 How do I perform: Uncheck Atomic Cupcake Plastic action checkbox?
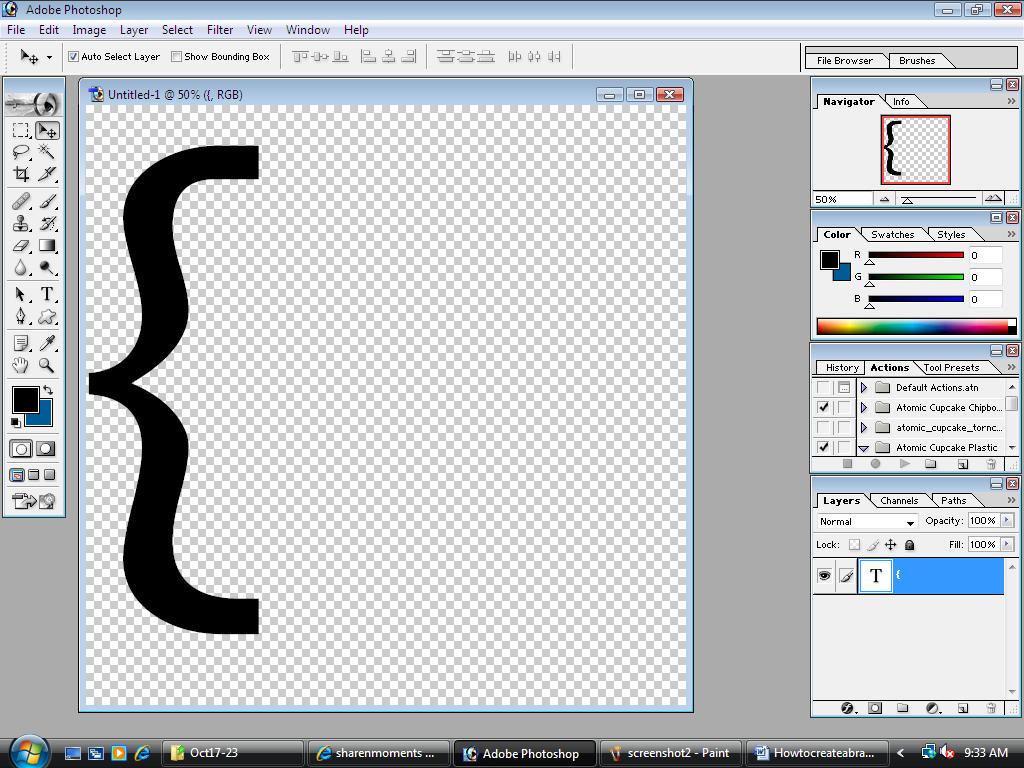coord(824,447)
